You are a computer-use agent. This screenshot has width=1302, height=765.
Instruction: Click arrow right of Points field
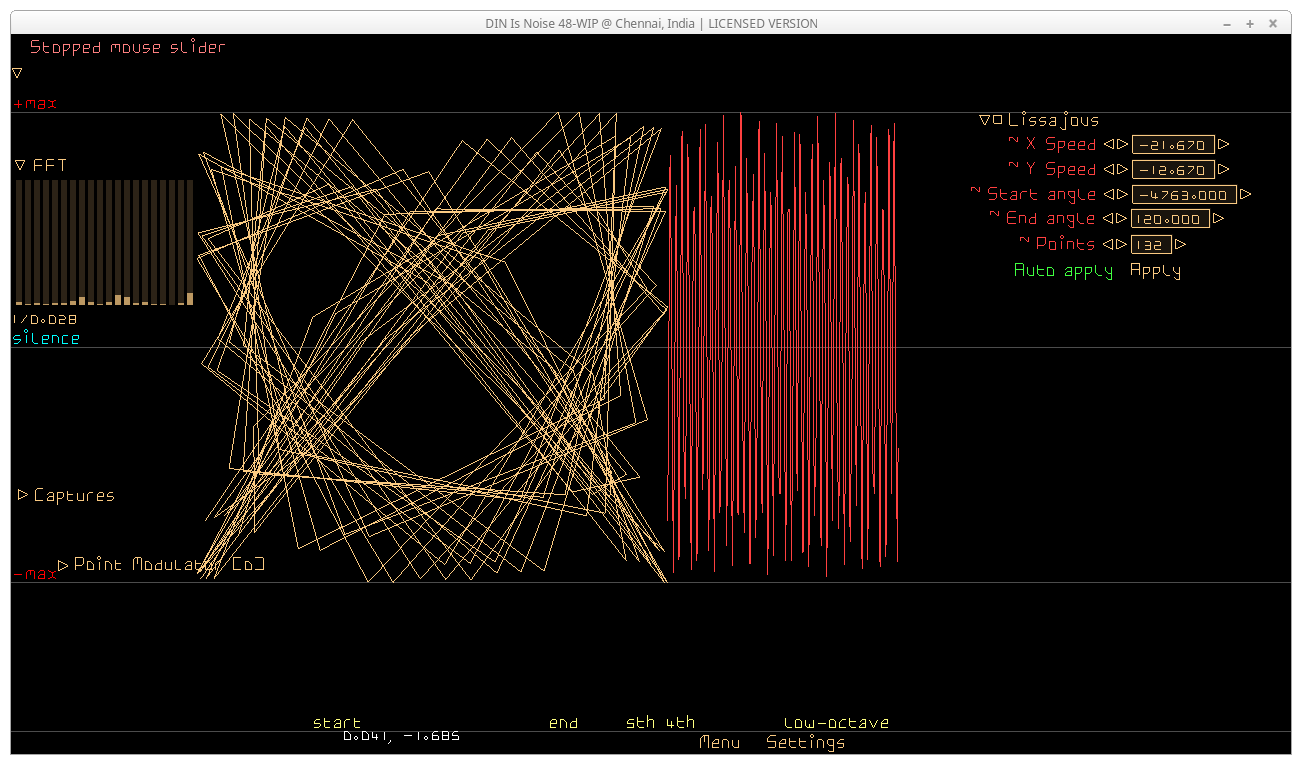[1180, 244]
